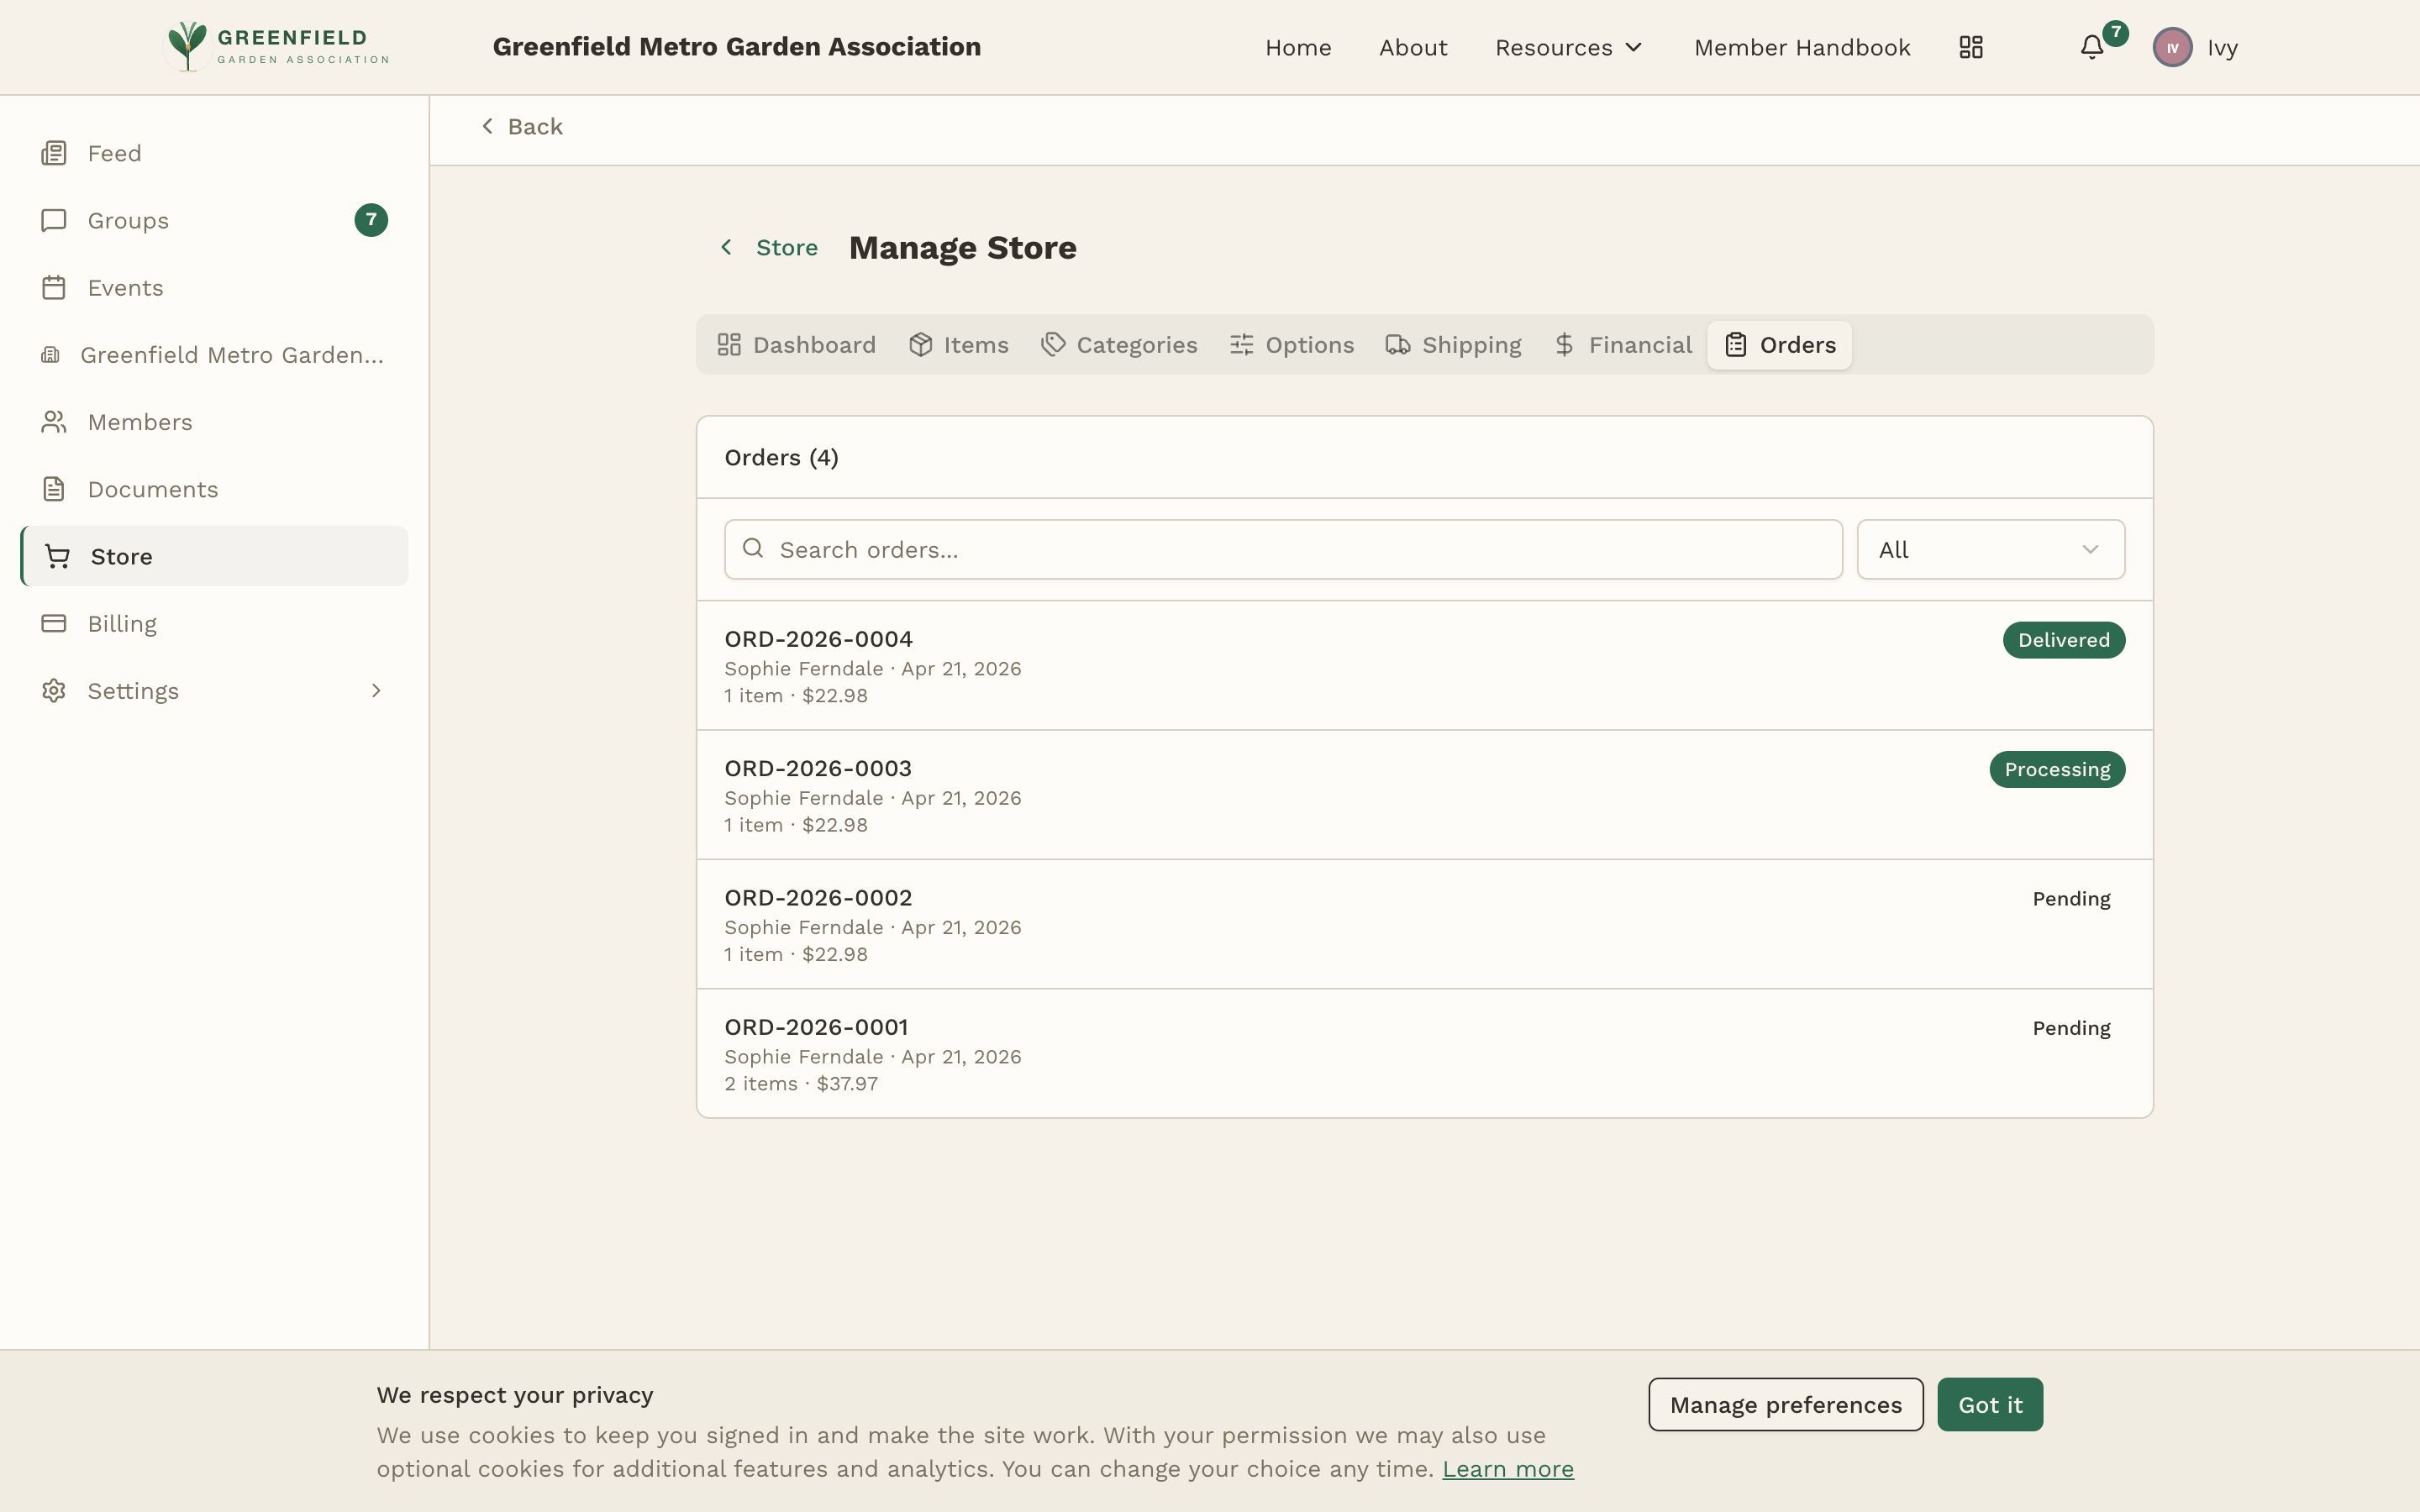Click the clipboard icon on the Orders tab

pos(1736,345)
